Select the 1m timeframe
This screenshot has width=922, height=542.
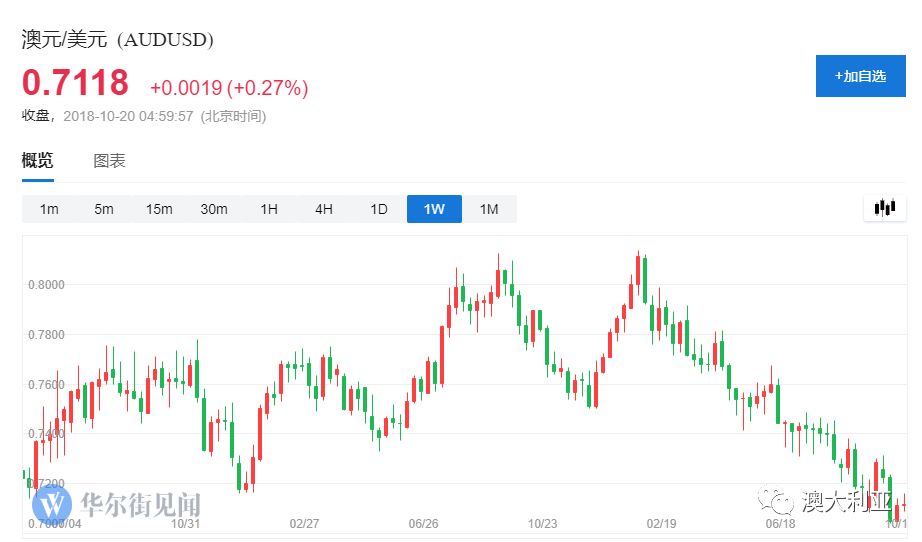click(x=49, y=209)
